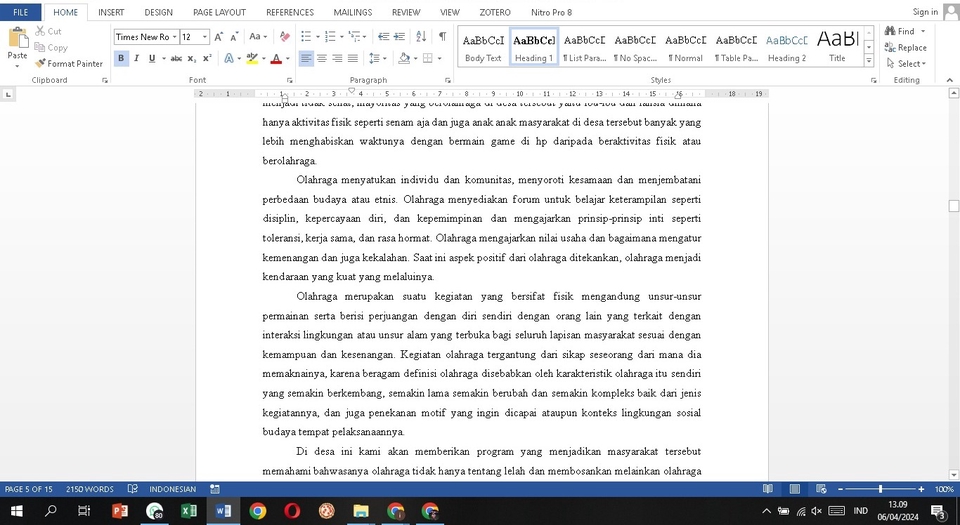This screenshot has width=960, height=525.
Task: Click the Grow Font icon
Action: (219, 37)
